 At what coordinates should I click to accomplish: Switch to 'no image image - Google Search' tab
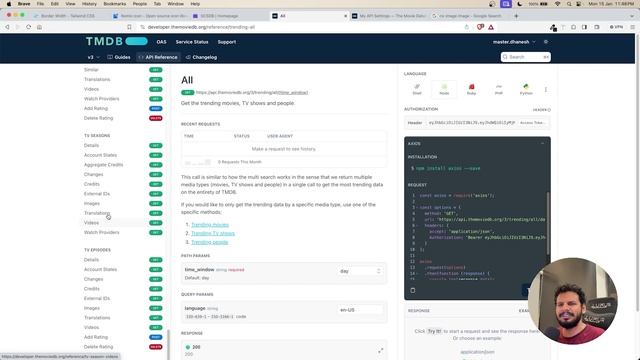coord(467,16)
